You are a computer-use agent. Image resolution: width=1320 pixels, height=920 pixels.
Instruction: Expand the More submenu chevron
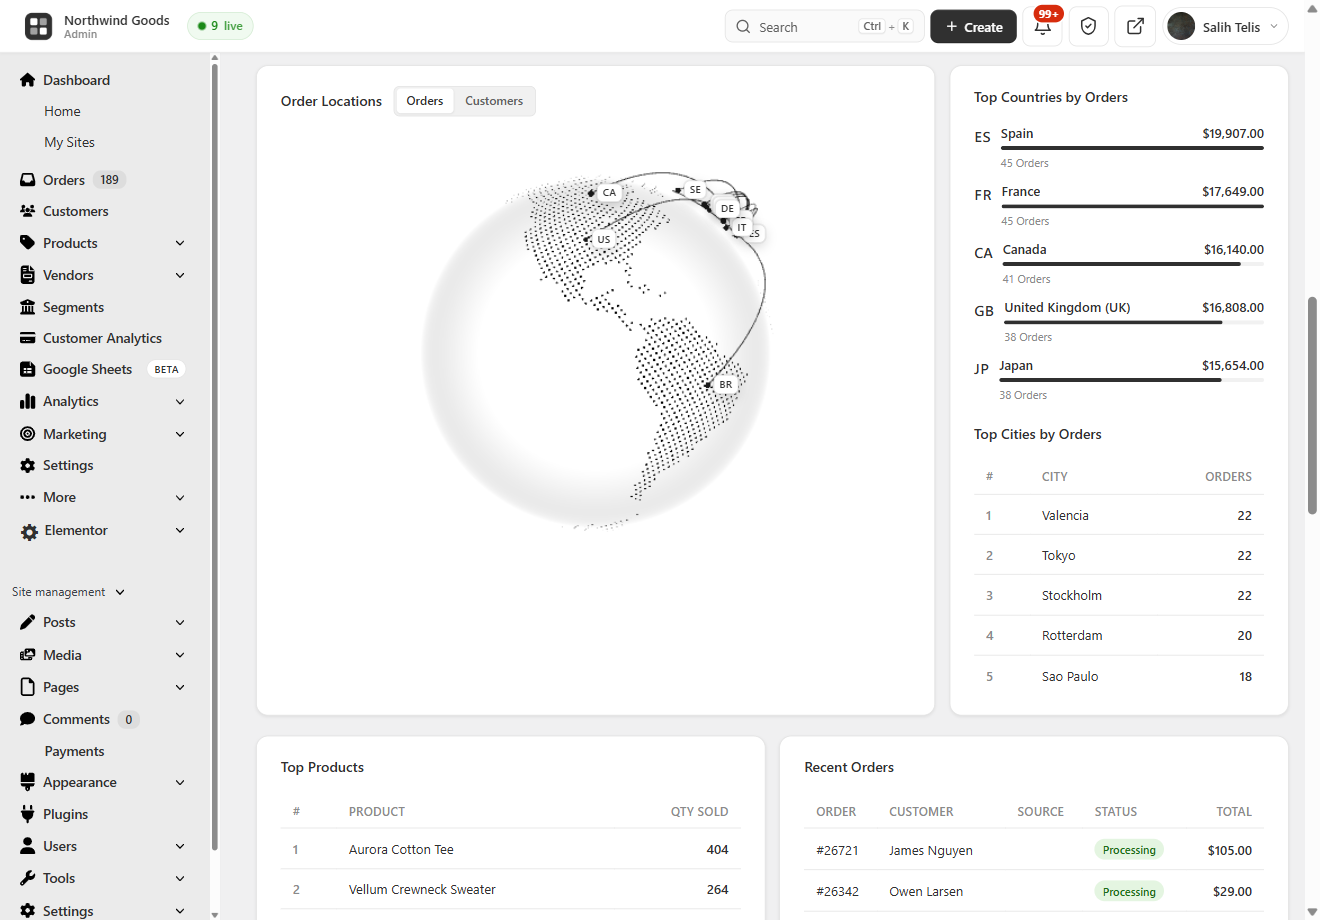click(180, 497)
